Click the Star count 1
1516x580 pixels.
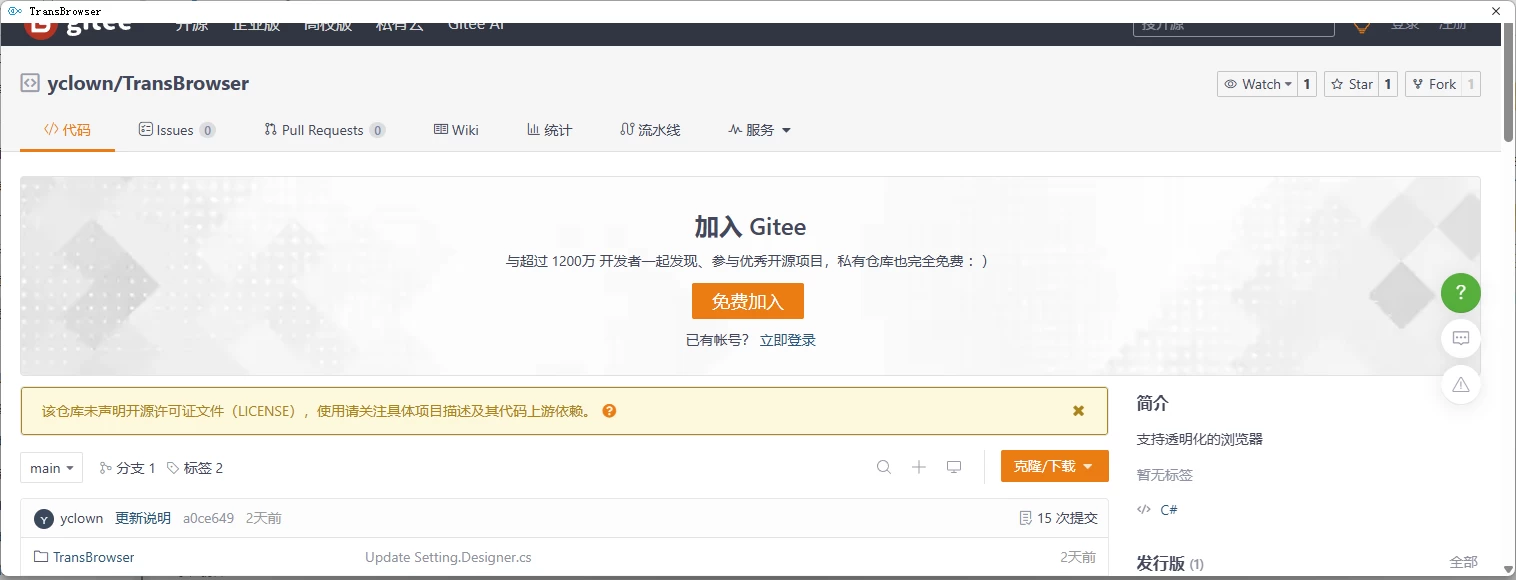coord(1388,84)
